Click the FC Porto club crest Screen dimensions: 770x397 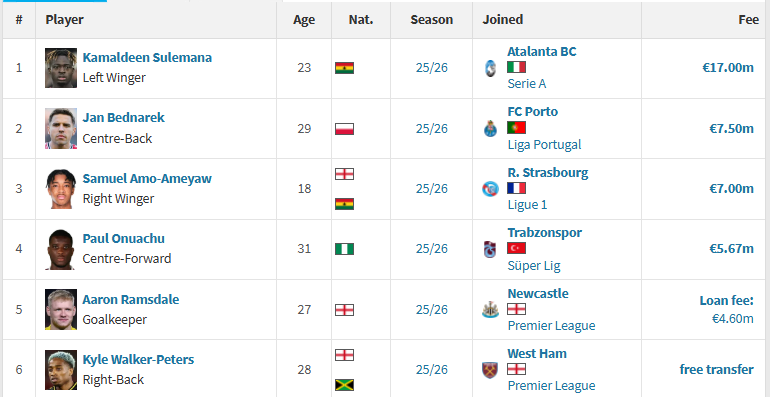(x=490, y=129)
